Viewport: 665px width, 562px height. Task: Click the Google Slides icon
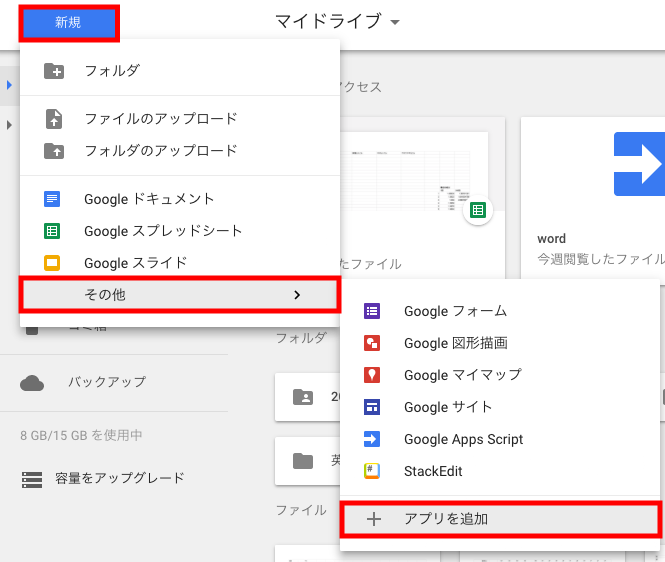click(52, 263)
